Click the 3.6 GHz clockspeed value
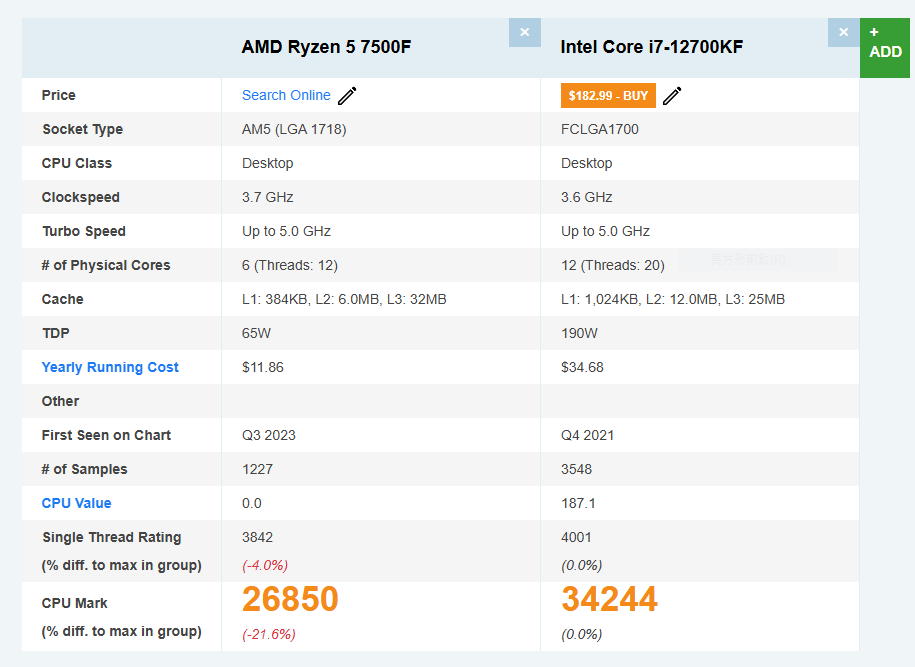Screen dimensions: 915x667 [x=586, y=197]
